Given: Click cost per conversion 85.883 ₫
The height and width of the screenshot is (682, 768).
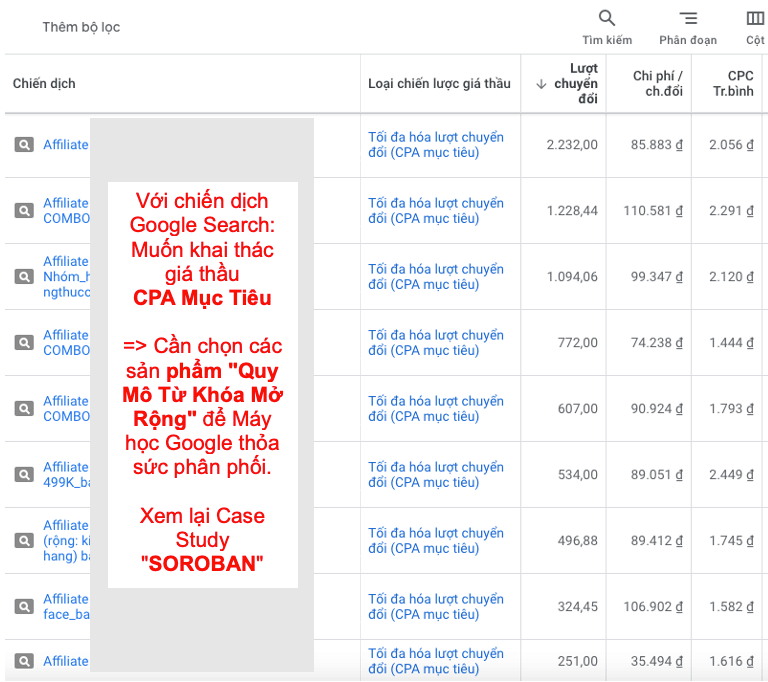Looking at the screenshot, I should tap(657, 145).
